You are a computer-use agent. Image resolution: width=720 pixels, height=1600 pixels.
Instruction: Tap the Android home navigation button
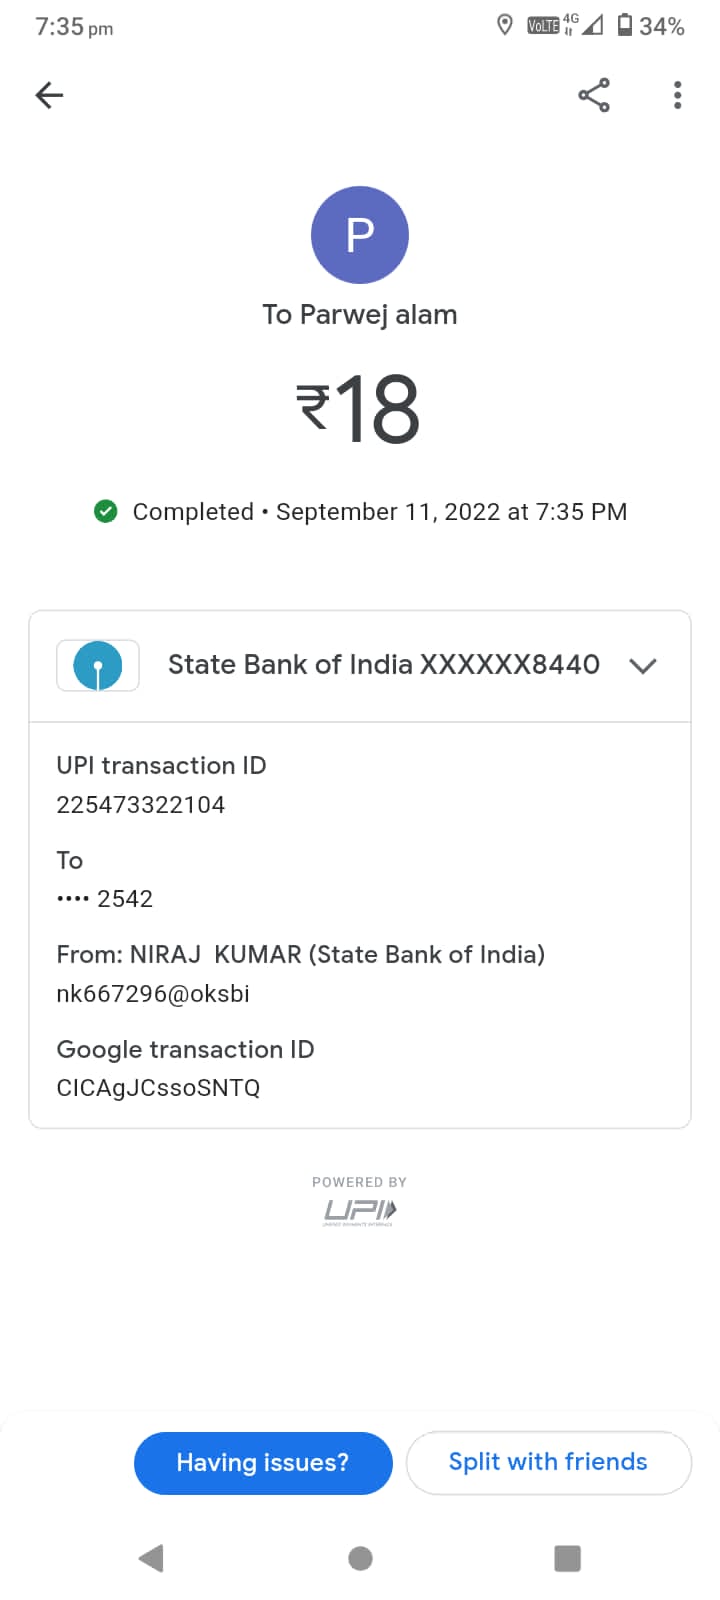click(360, 1557)
